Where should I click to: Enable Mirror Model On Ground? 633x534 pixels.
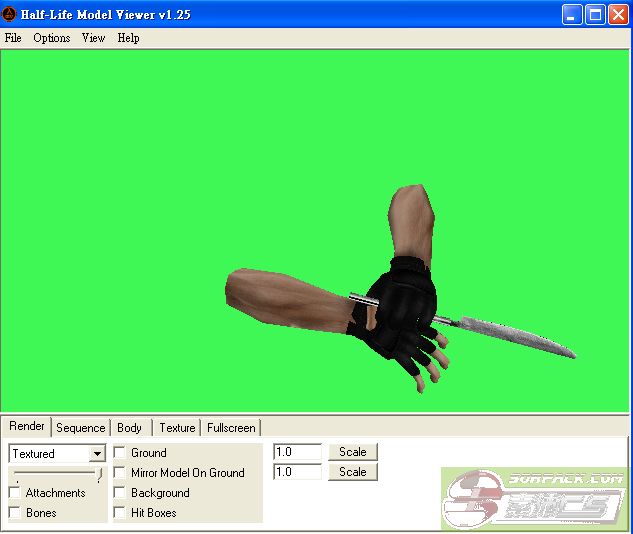[120, 473]
